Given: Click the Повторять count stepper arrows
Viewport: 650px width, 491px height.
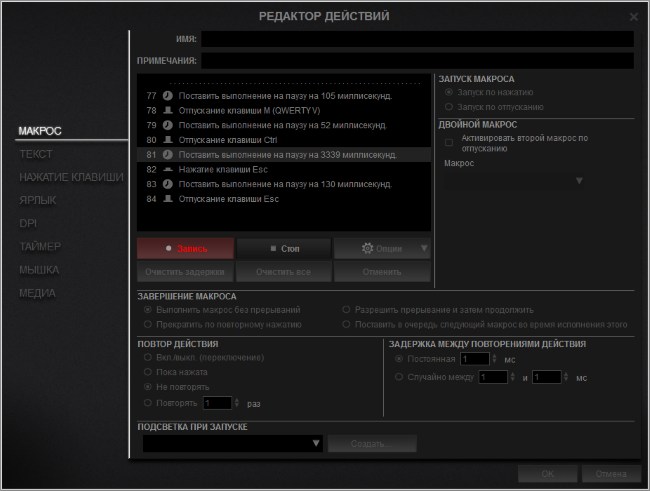Looking at the screenshot, I should click(x=236, y=403).
